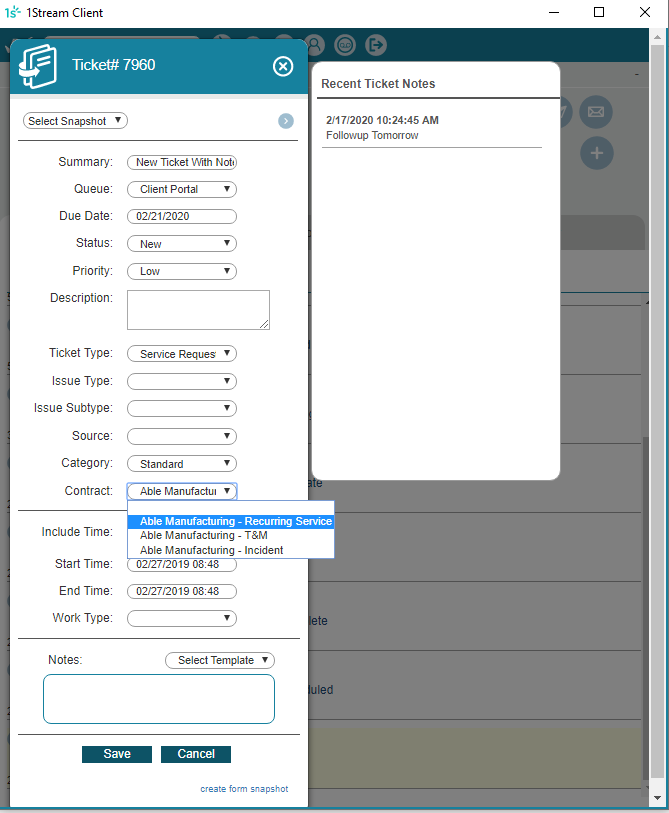This screenshot has width=669, height=813.
Task: Click the Due Date field 02/21/2020
Action: [182, 216]
